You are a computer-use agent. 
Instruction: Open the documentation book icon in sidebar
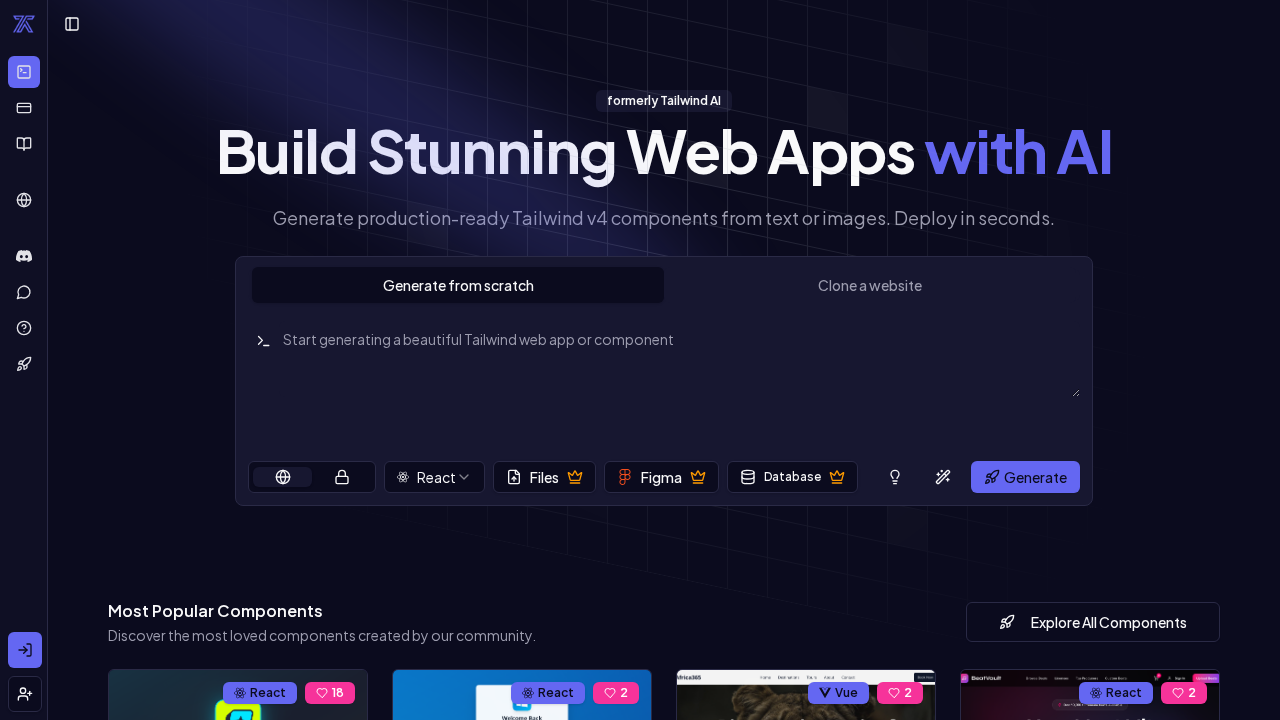(x=23, y=144)
